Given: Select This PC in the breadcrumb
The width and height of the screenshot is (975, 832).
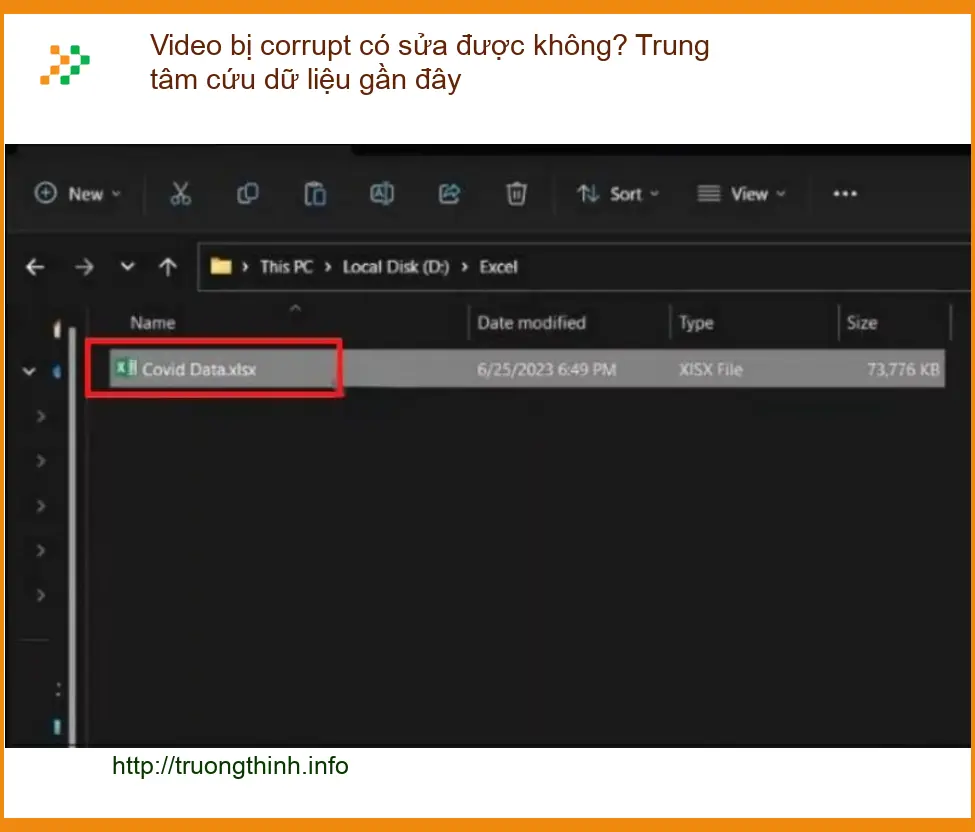Looking at the screenshot, I should [286, 267].
